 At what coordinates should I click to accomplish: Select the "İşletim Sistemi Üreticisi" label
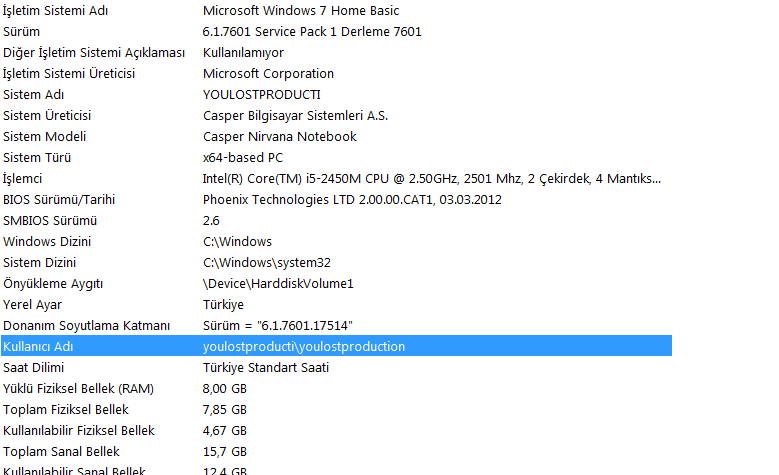(x=69, y=74)
